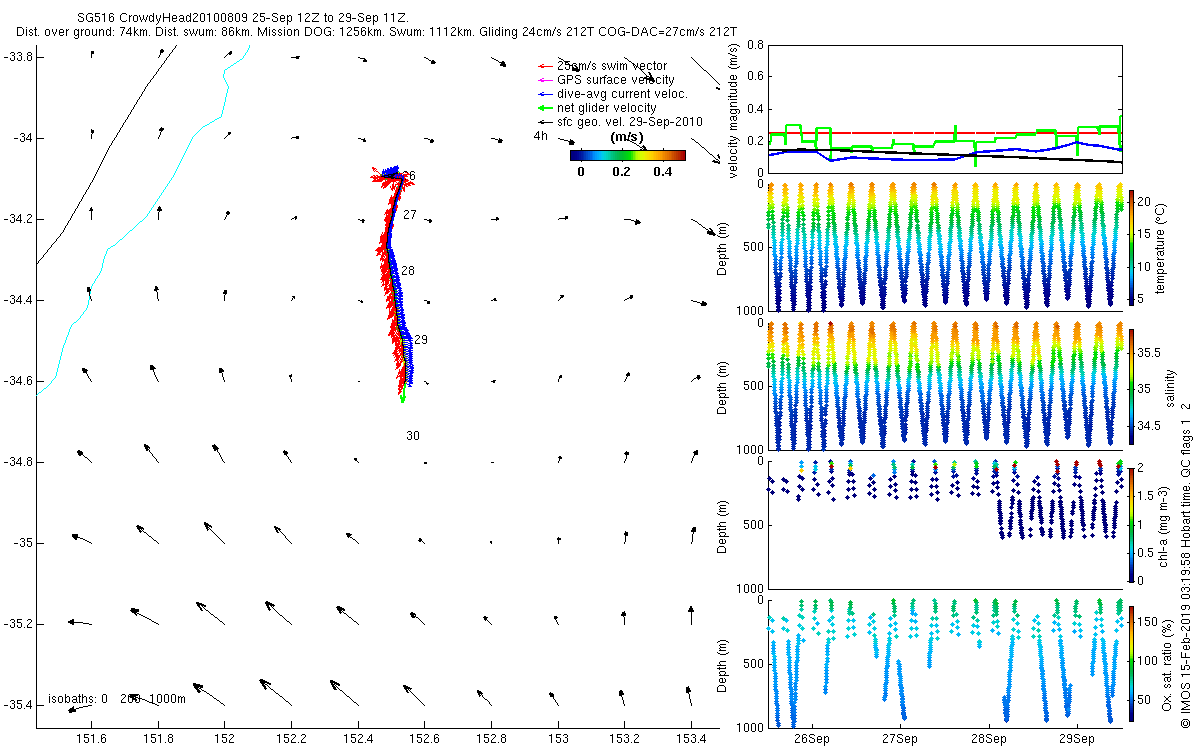
Task: Click the 29Sep tick on time axis
Action: pyautogui.click(x=1077, y=739)
